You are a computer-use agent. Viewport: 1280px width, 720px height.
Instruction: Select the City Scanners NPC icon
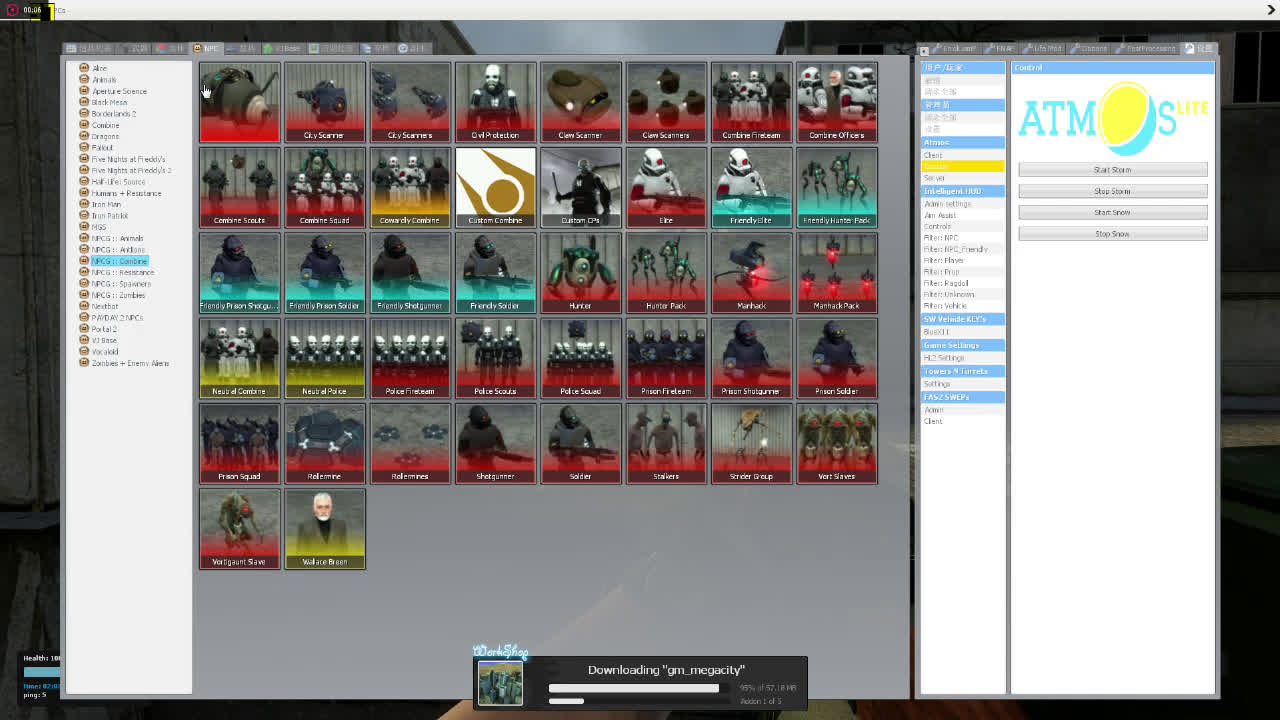click(x=410, y=102)
